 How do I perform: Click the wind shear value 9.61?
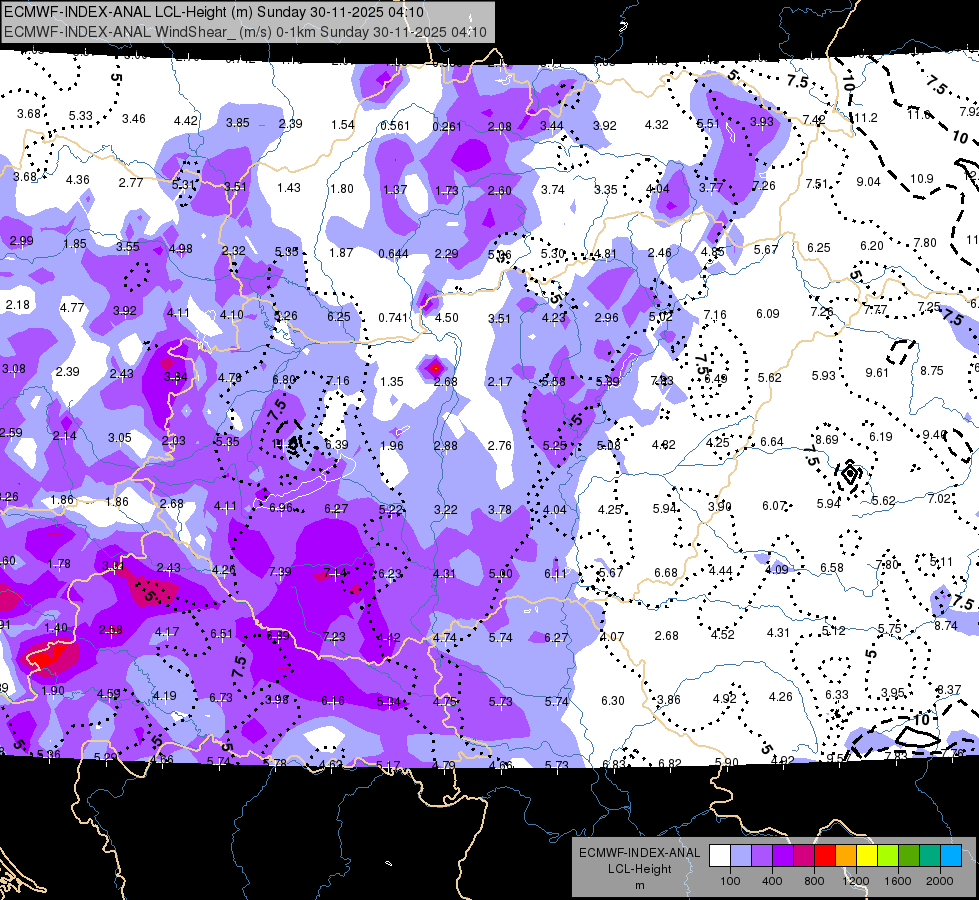[877, 373]
